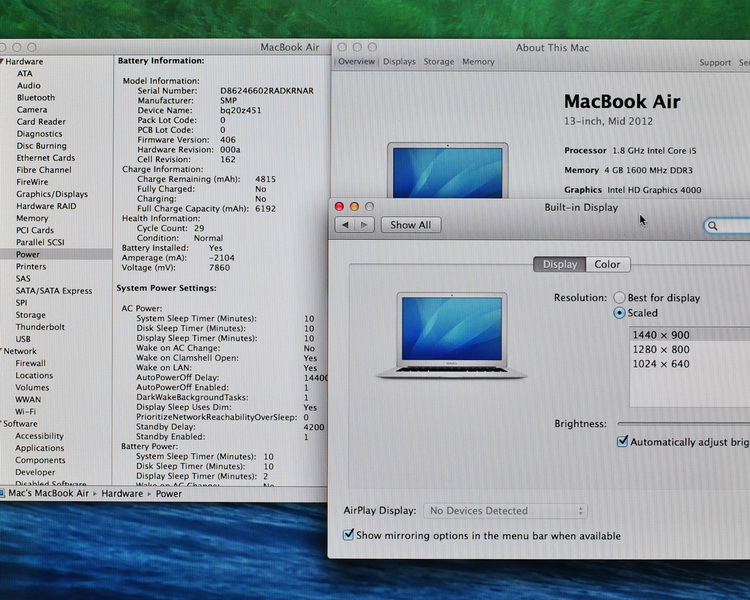Collapse the Software section in sidebar
The width and height of the screenshot is (750, 600).
point(2,423)
